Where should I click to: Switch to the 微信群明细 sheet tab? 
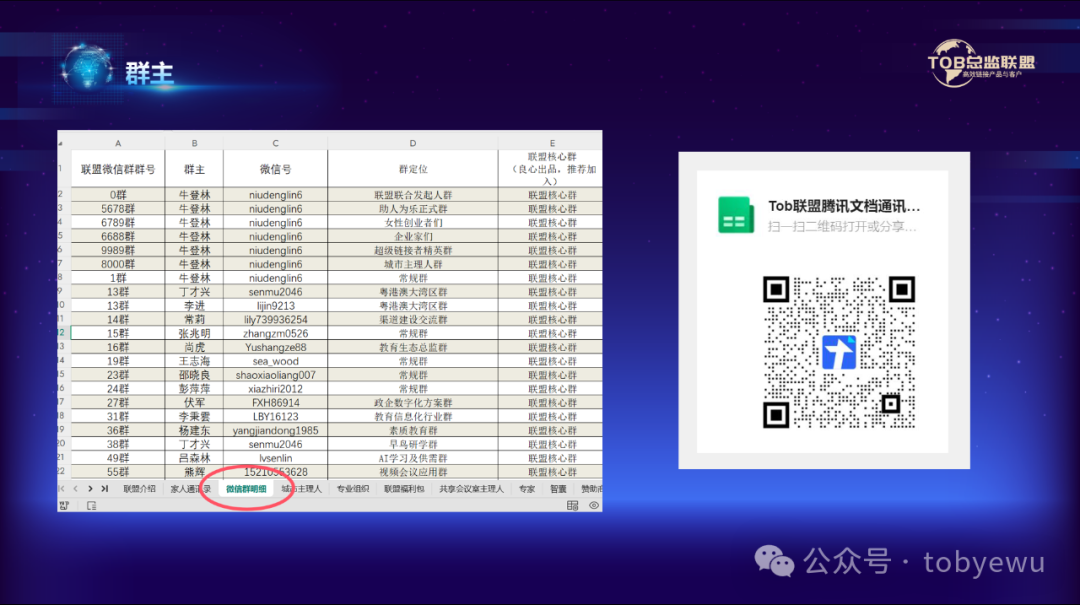click(246, 489)
